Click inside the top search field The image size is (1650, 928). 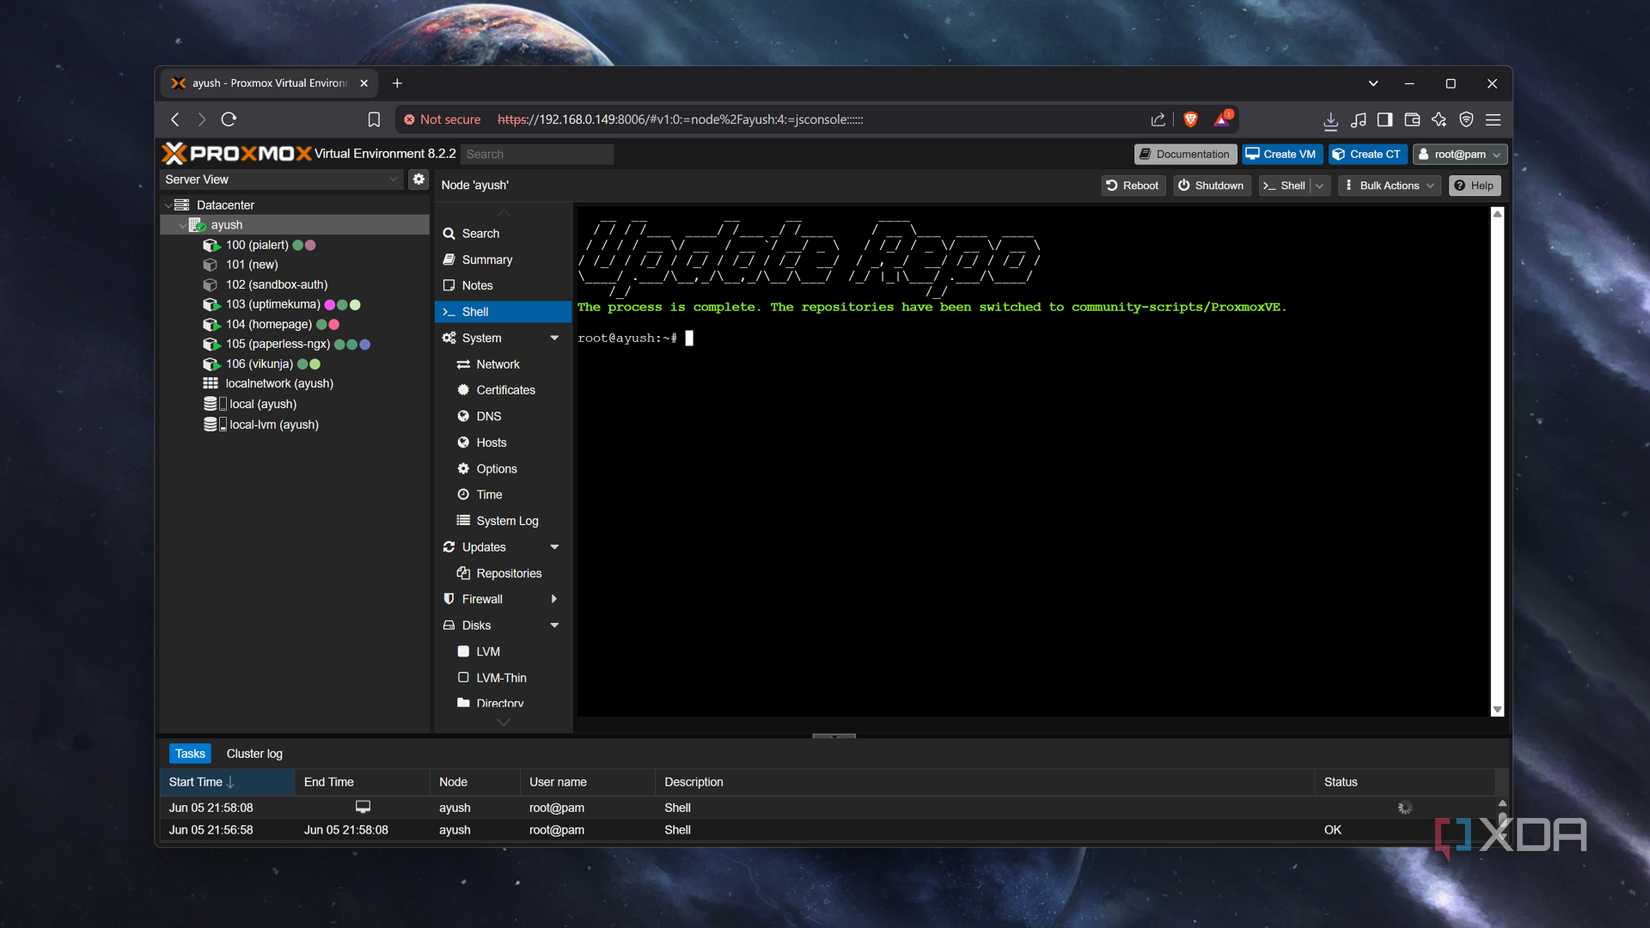click(537, 154)
